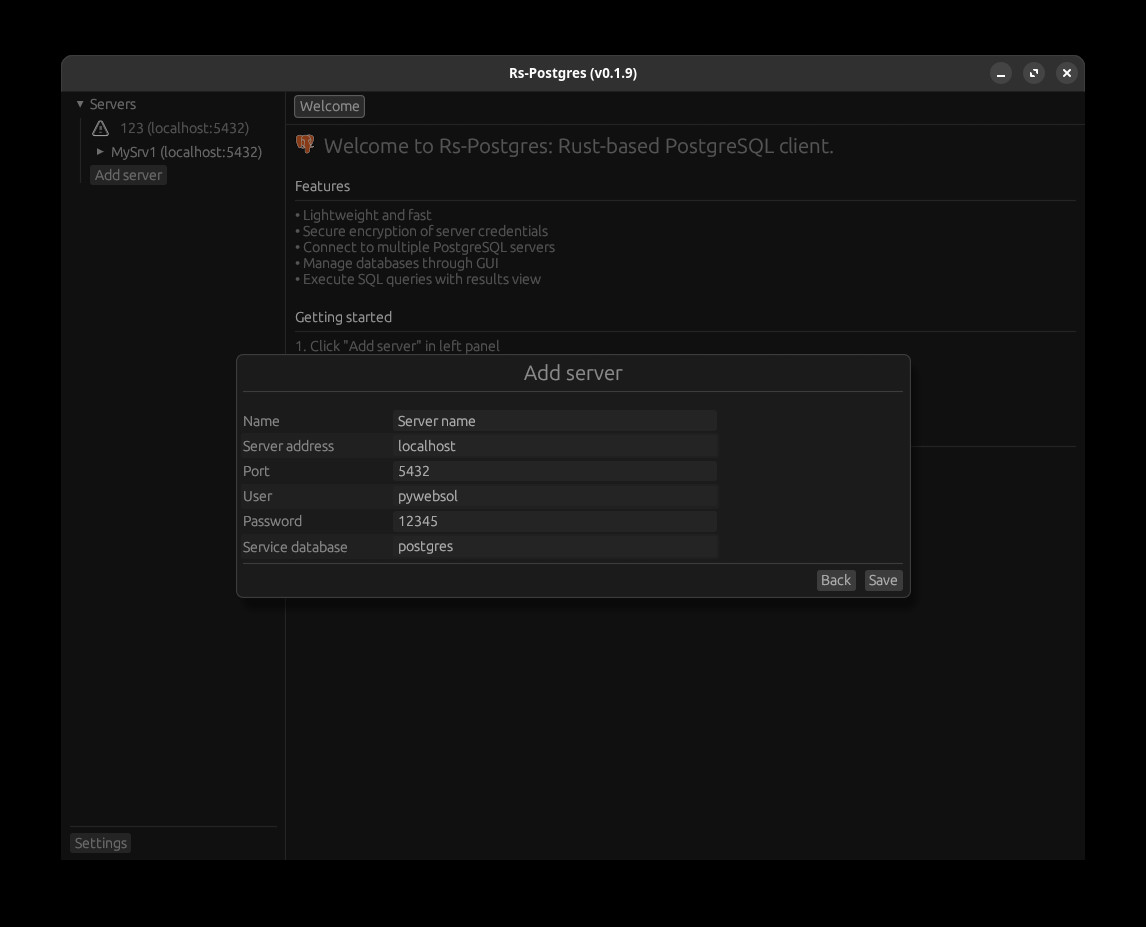Viewport: 1146px width, 927px height.
Task: Click the Password label
Action: [x=272, y=521]
